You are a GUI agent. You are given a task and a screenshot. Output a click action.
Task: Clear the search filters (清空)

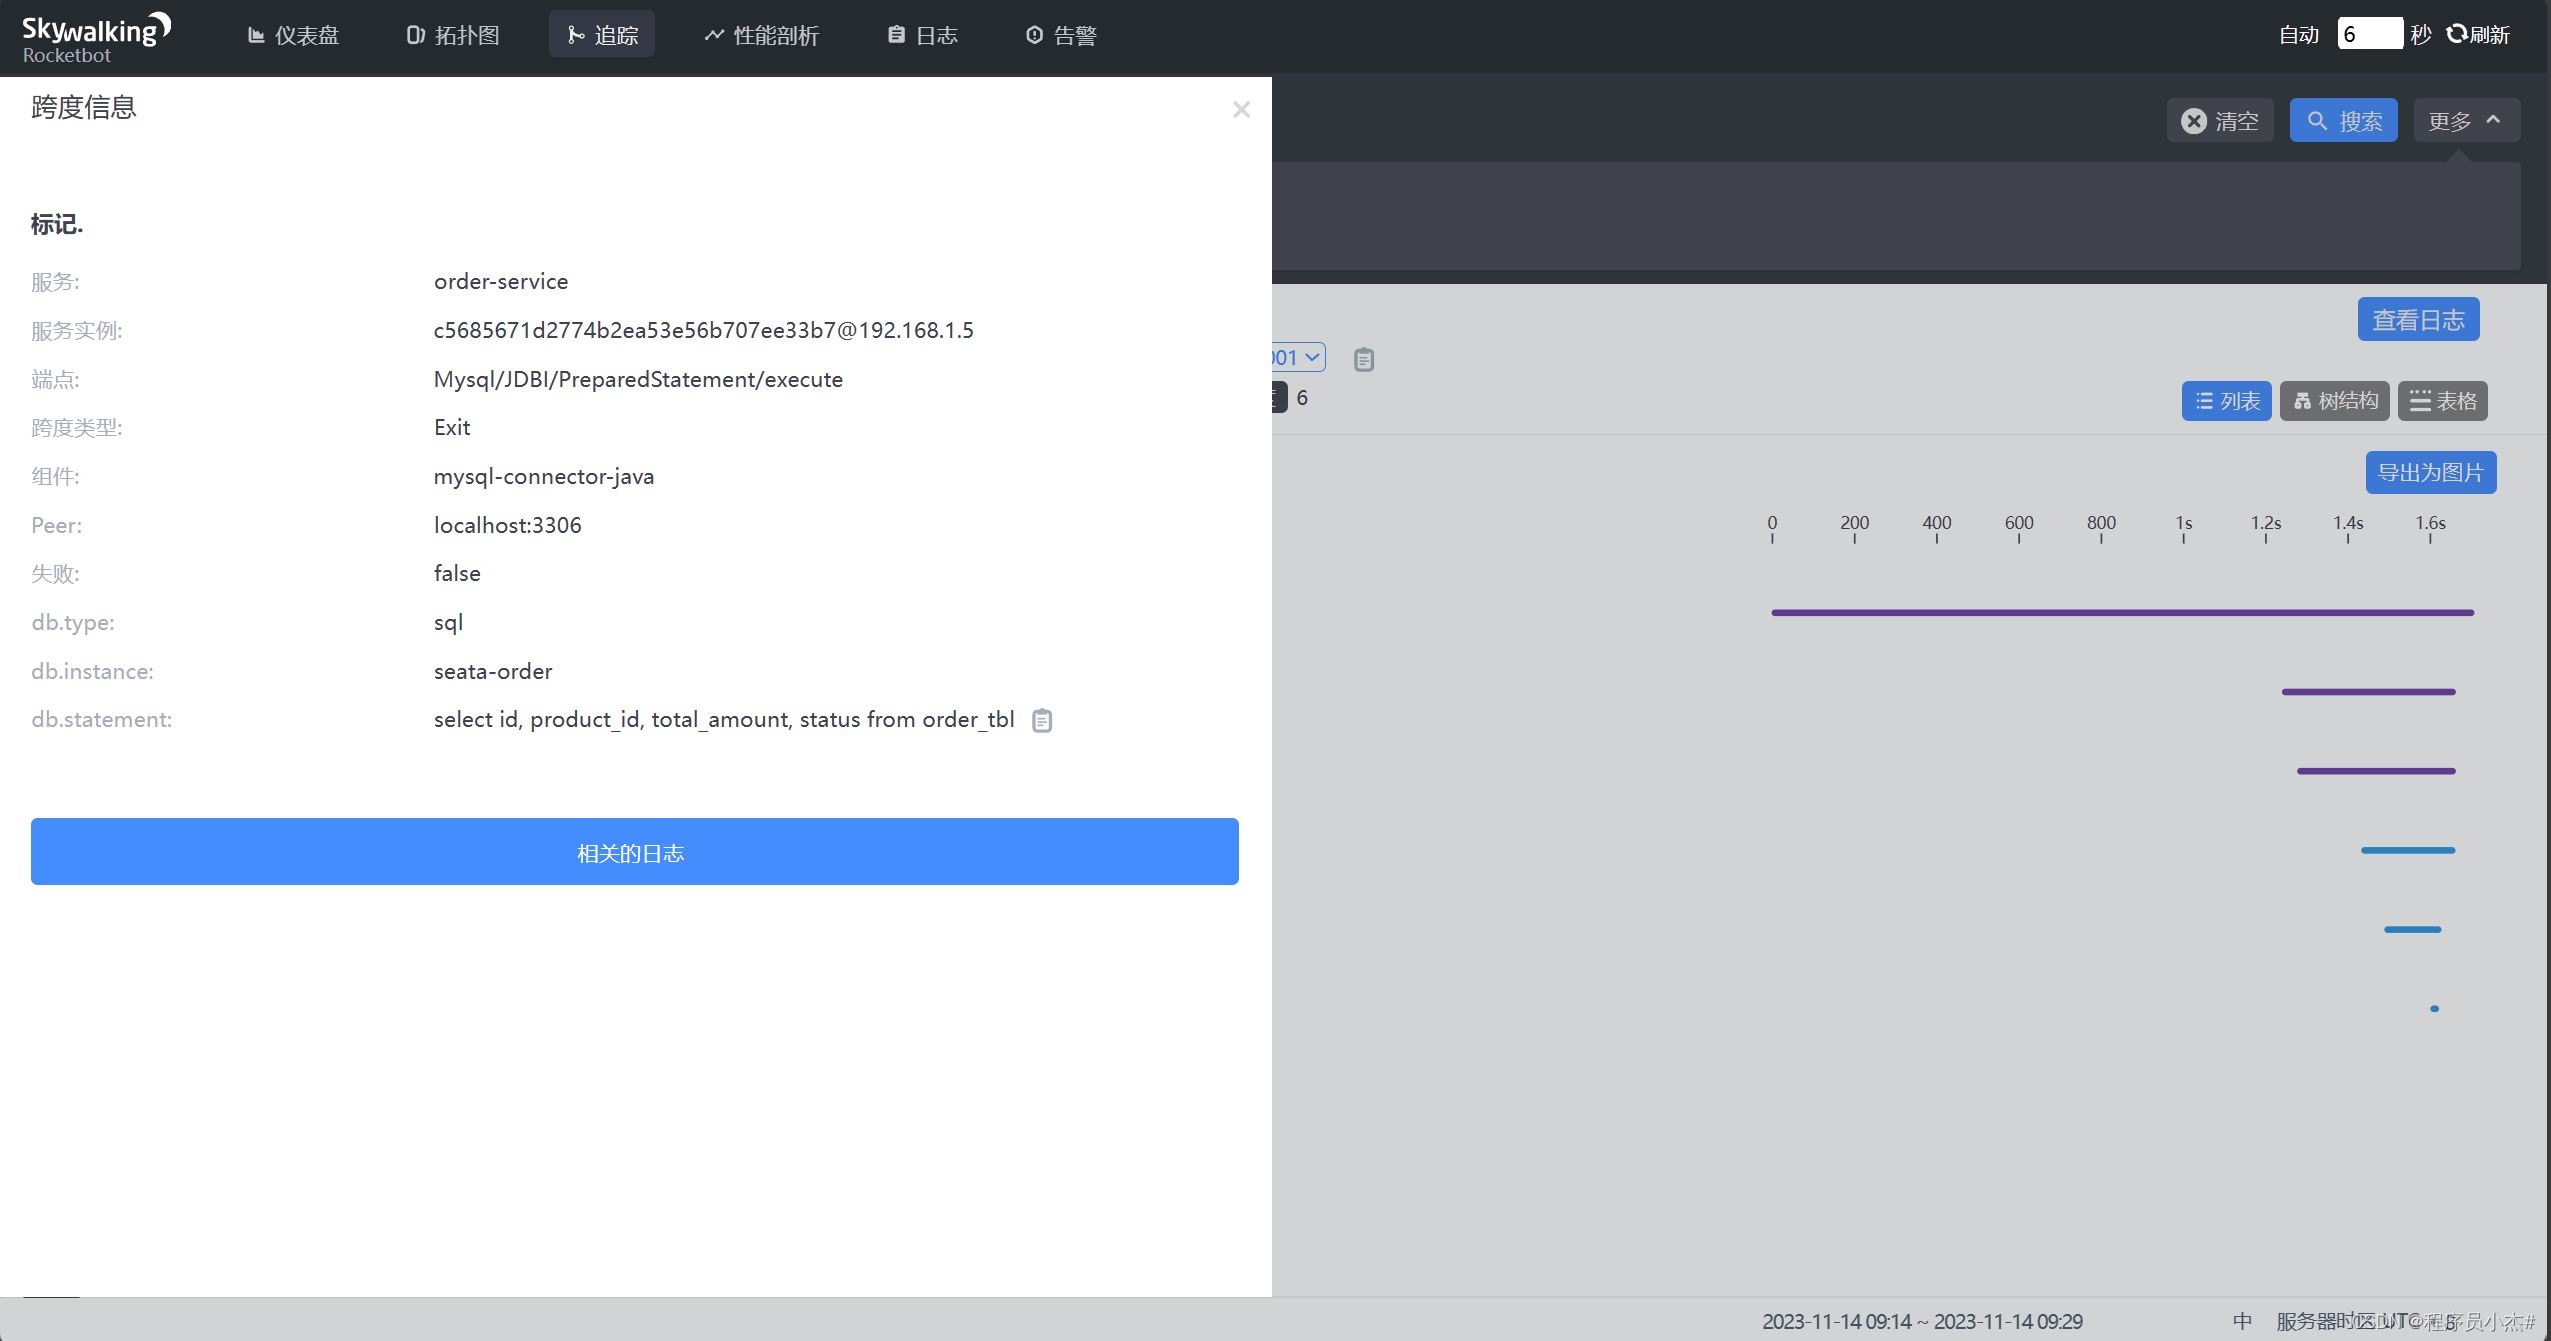pyautogui.click(x=2220, y=121)
